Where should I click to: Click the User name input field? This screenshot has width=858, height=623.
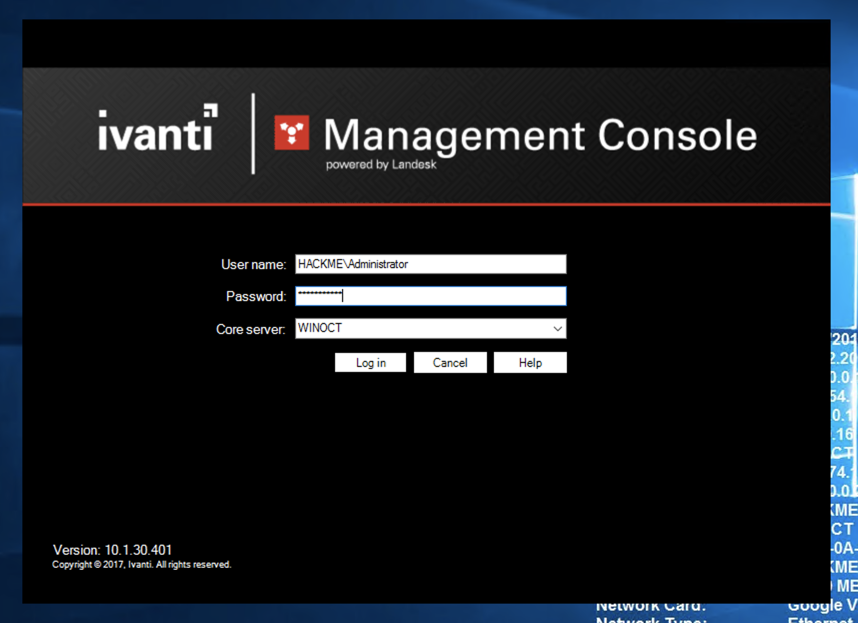pyautogui.click(x=431, y=264)
